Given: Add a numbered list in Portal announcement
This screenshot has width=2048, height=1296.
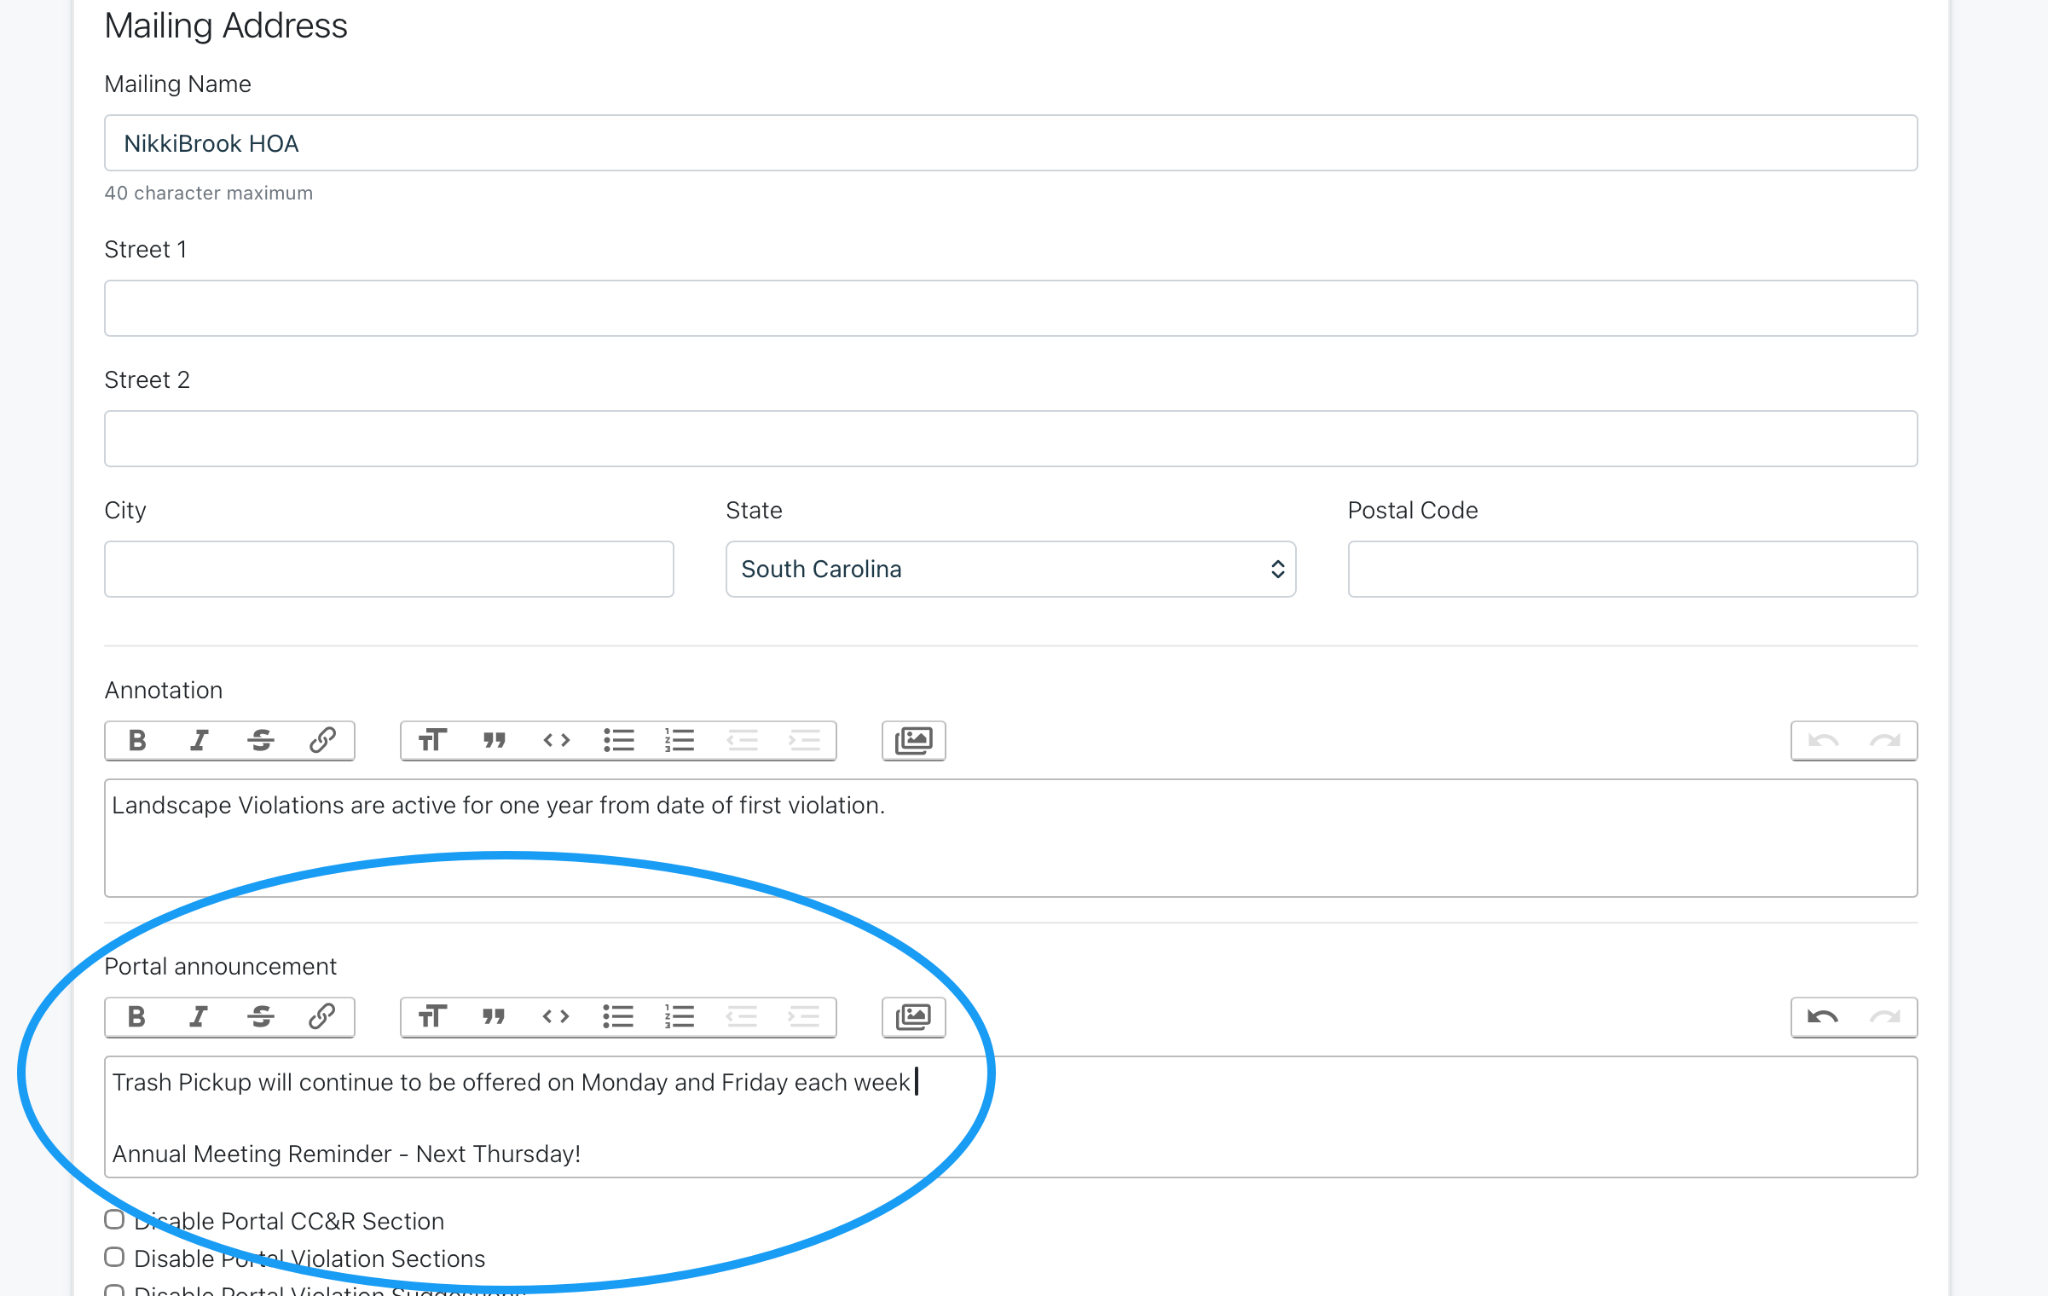Looking at the screenshot, I should (x=679, y=1017).
